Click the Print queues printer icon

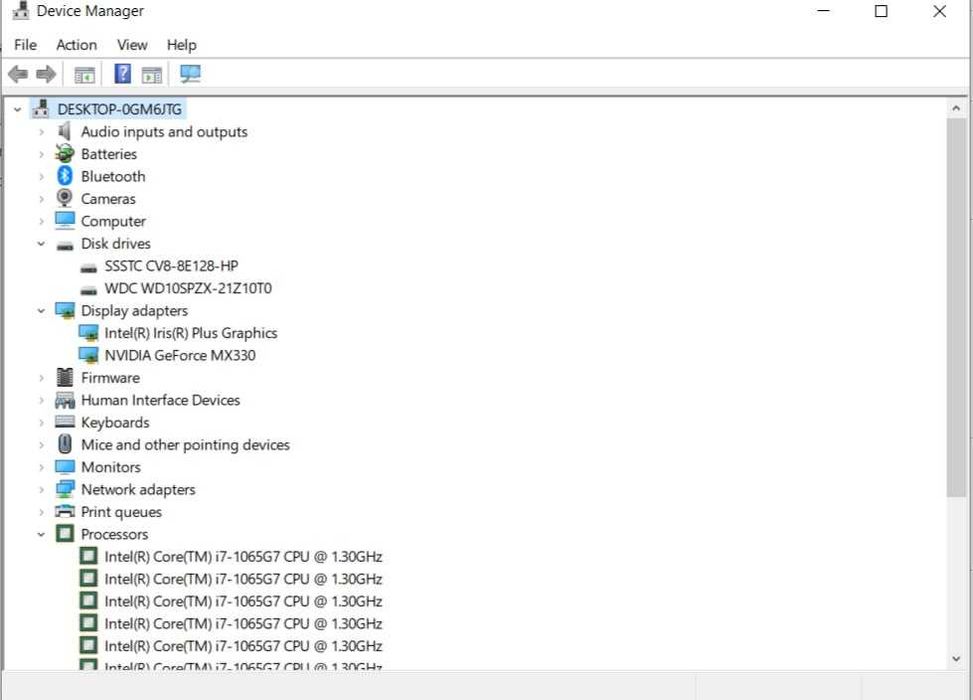[x=65, y=511]
